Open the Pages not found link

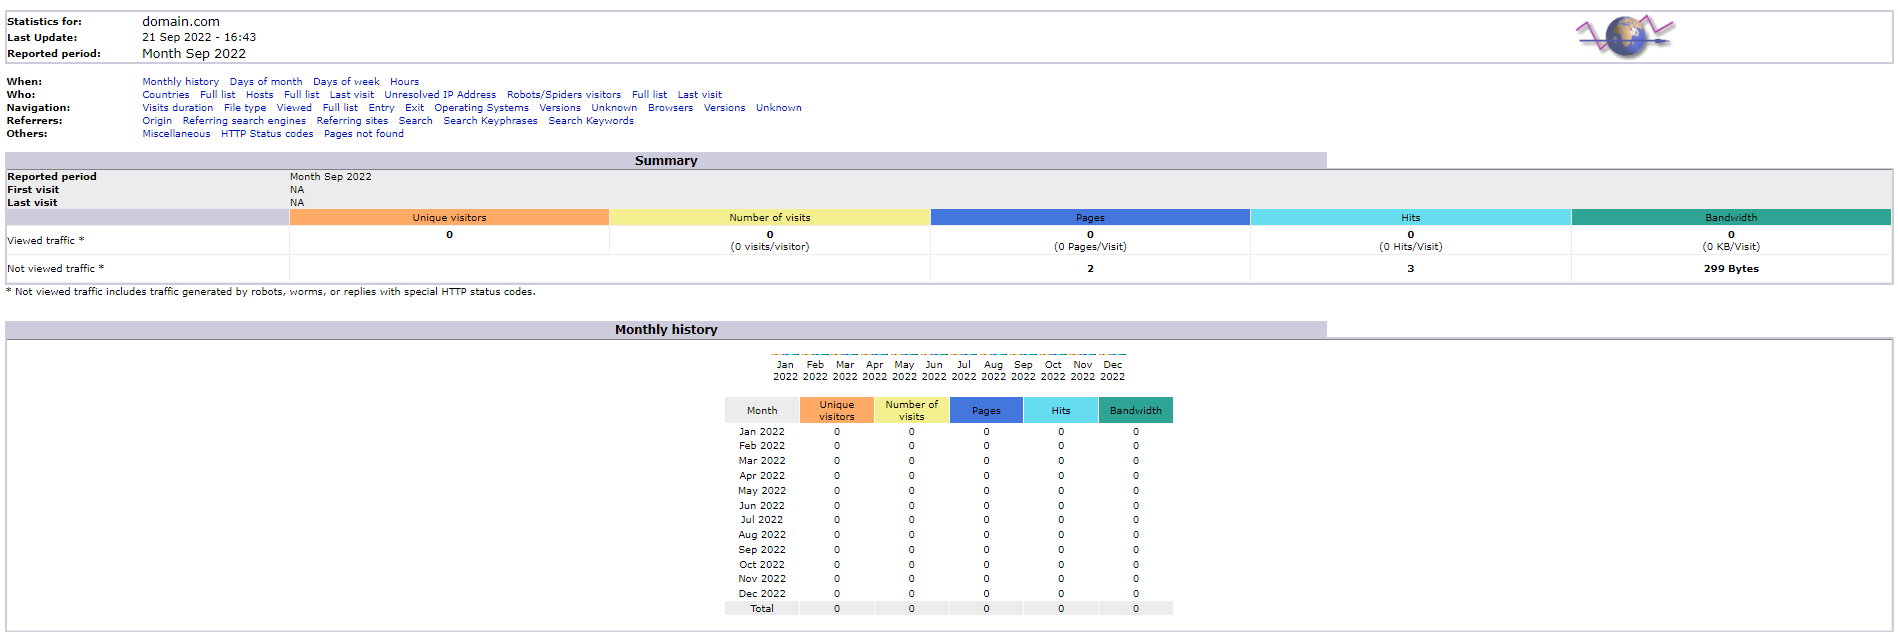tap(364, 134)
